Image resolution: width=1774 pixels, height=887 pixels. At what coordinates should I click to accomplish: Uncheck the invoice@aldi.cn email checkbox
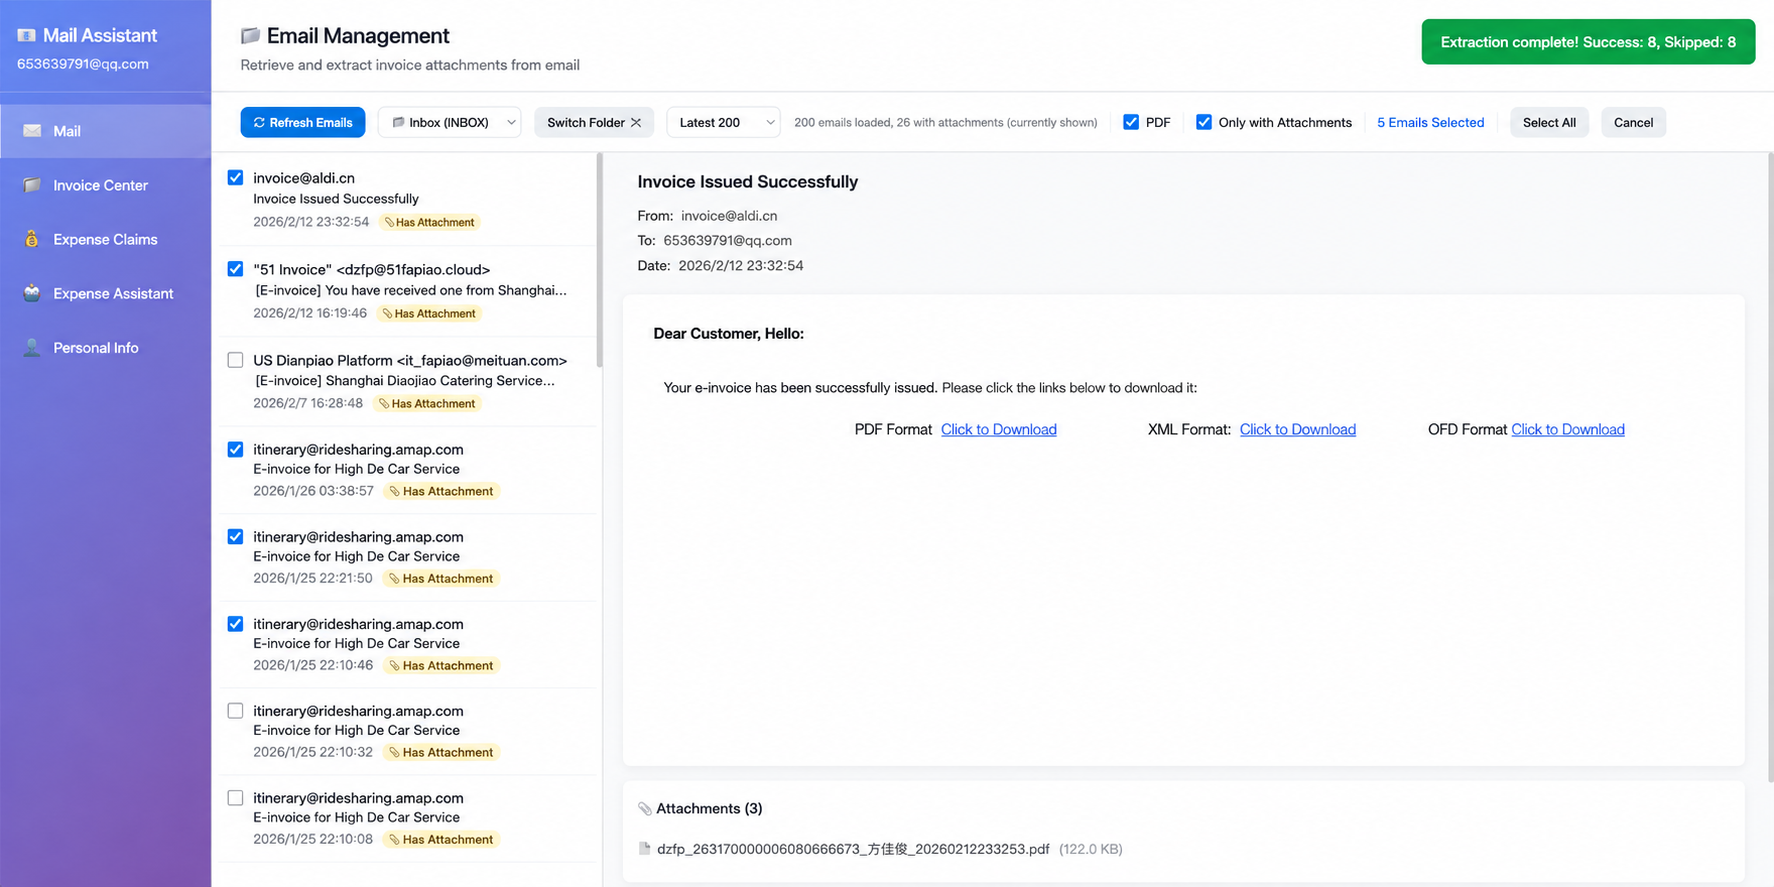click(235, 177)
